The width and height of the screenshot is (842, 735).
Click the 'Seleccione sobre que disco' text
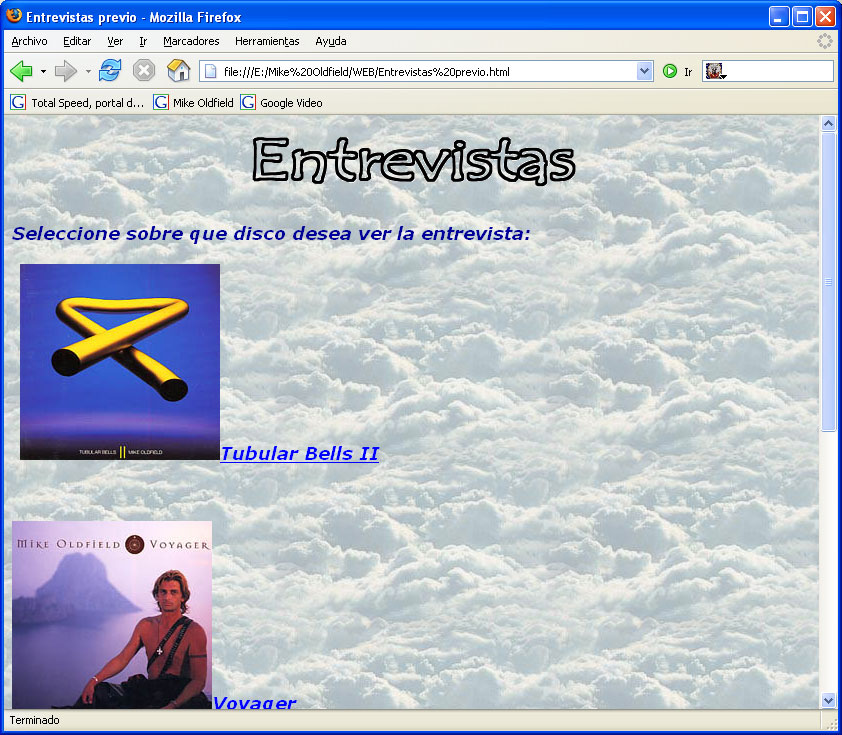coord(271,234)
